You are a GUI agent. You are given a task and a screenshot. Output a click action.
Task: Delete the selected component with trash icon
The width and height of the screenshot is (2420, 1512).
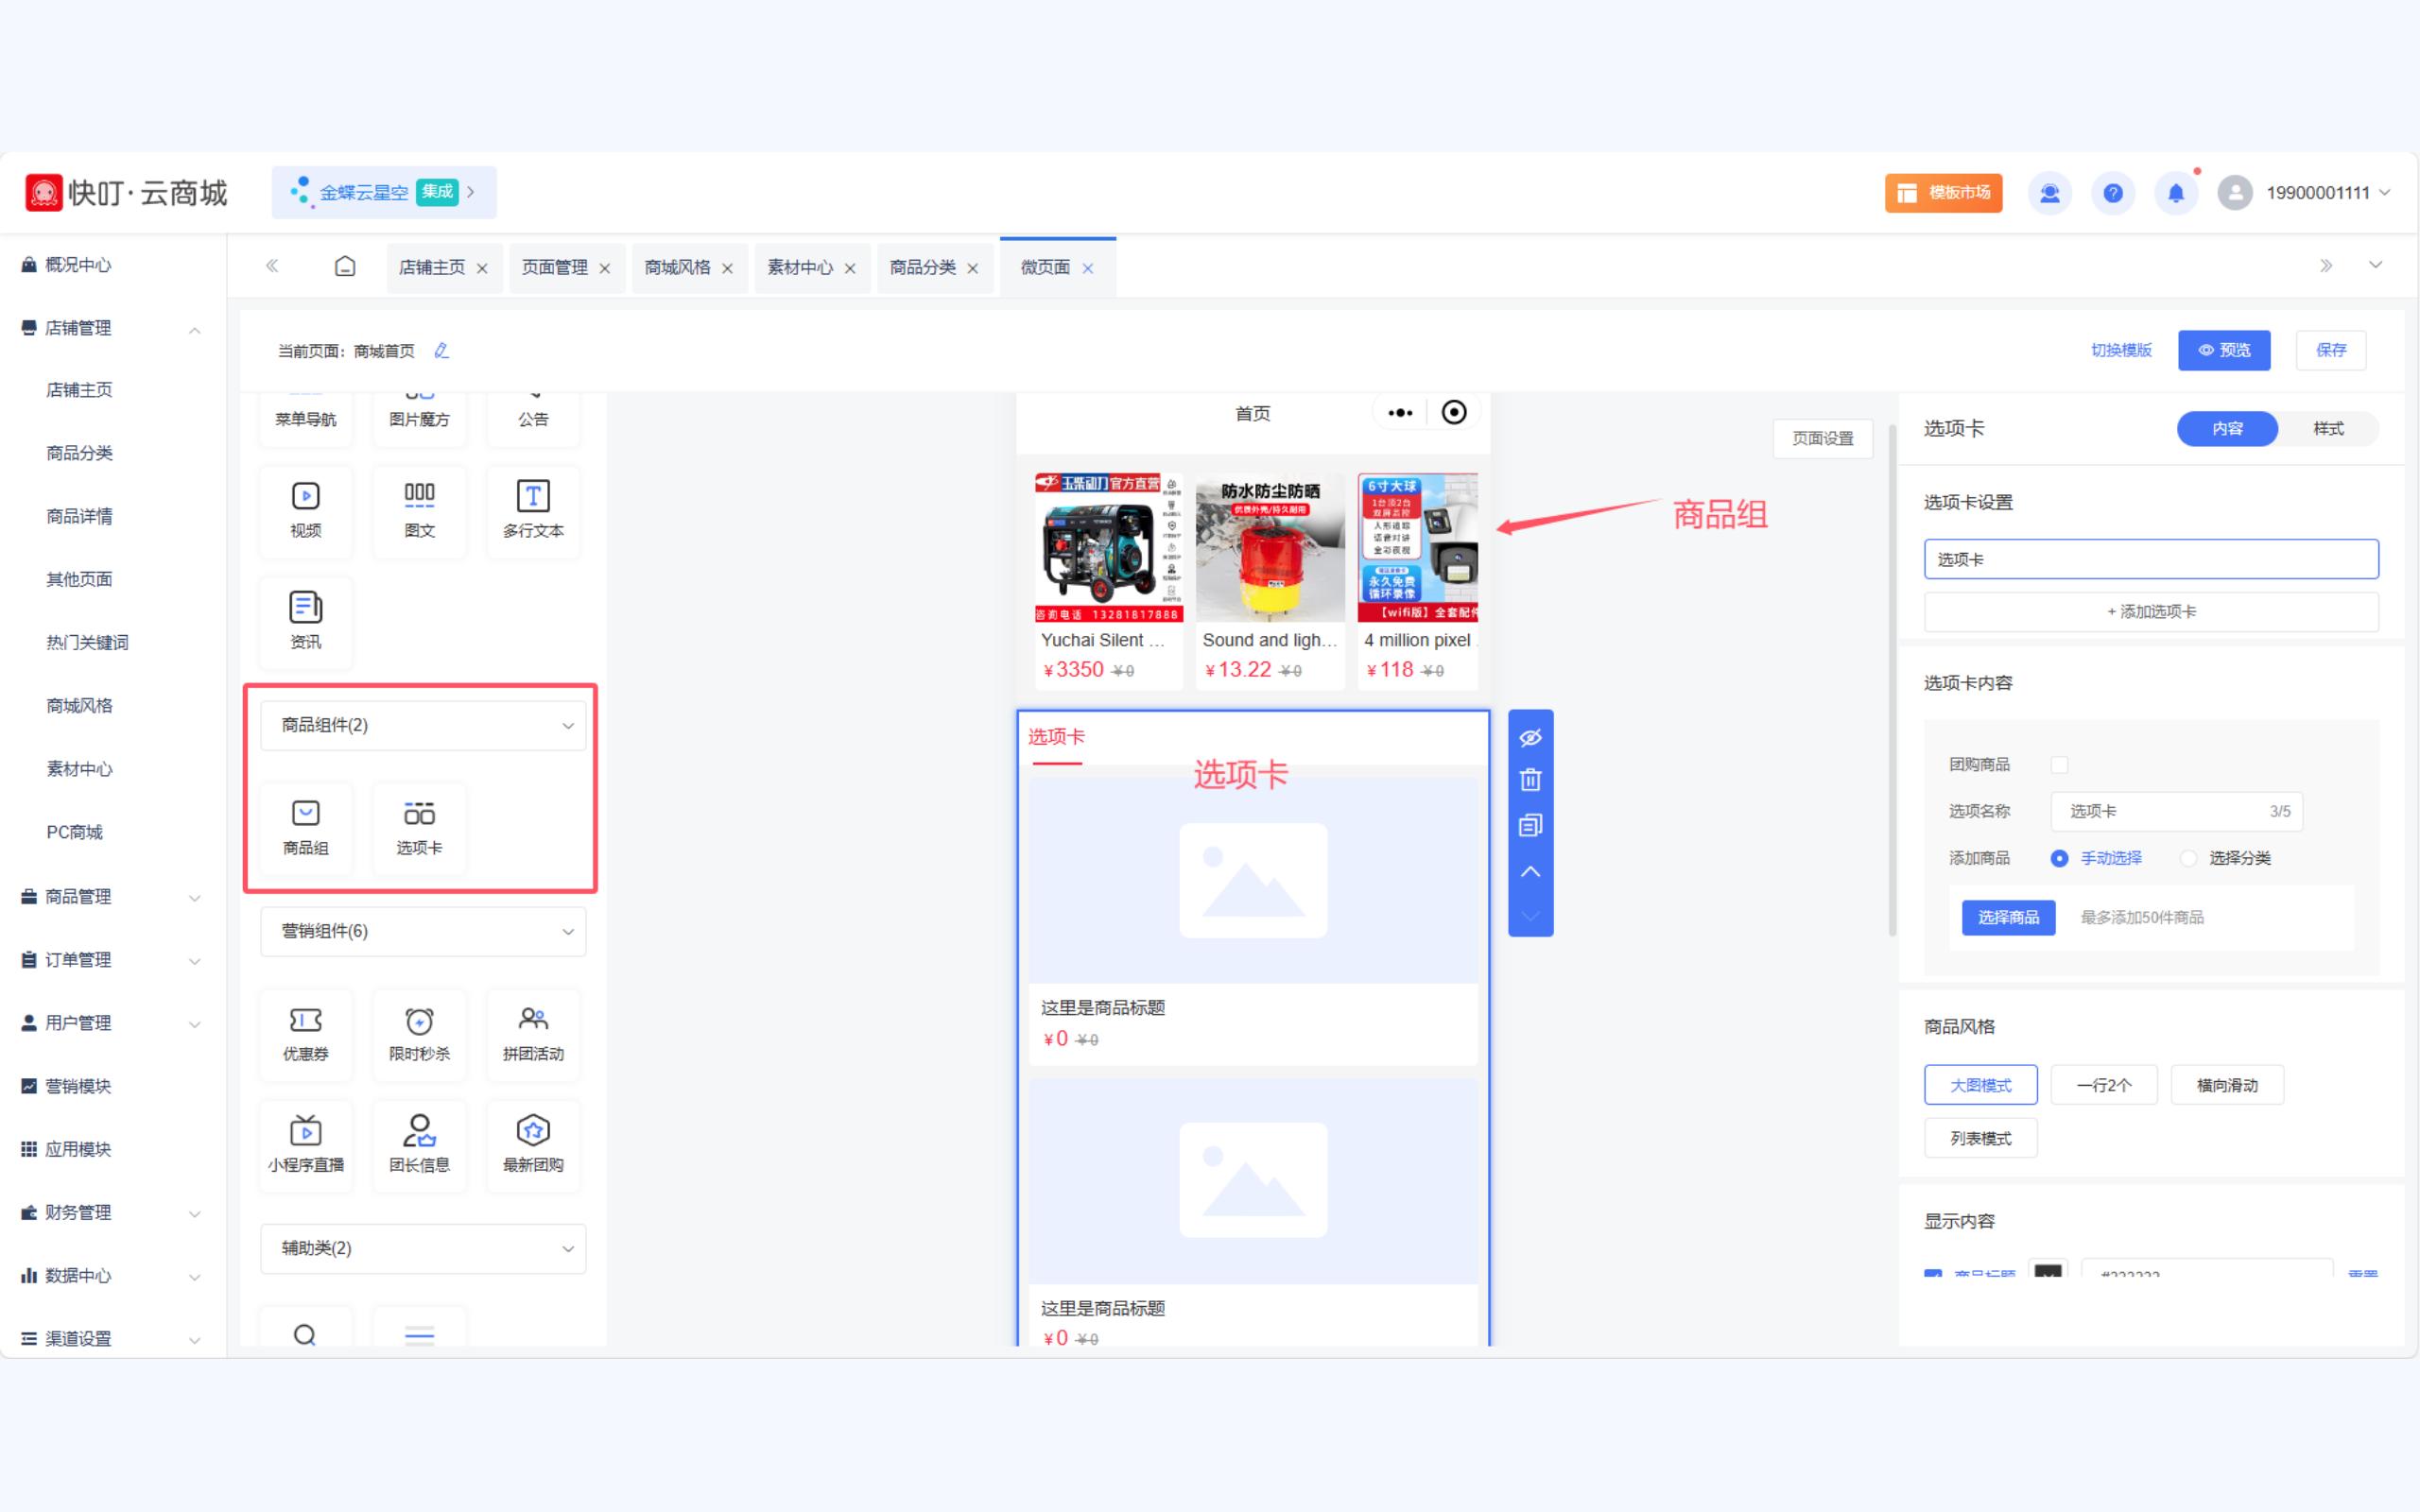point(1530,780)
